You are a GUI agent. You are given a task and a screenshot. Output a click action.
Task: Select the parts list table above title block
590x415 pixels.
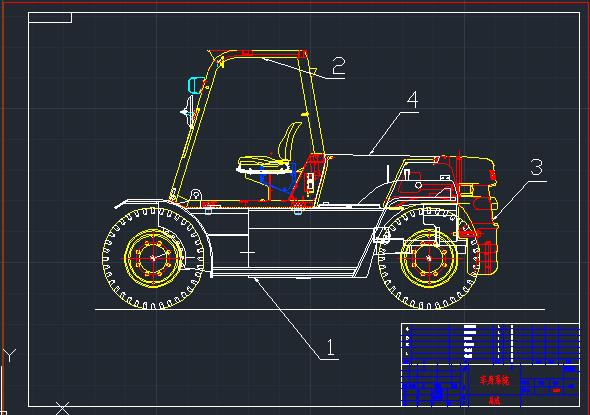[x=491, y=344]
